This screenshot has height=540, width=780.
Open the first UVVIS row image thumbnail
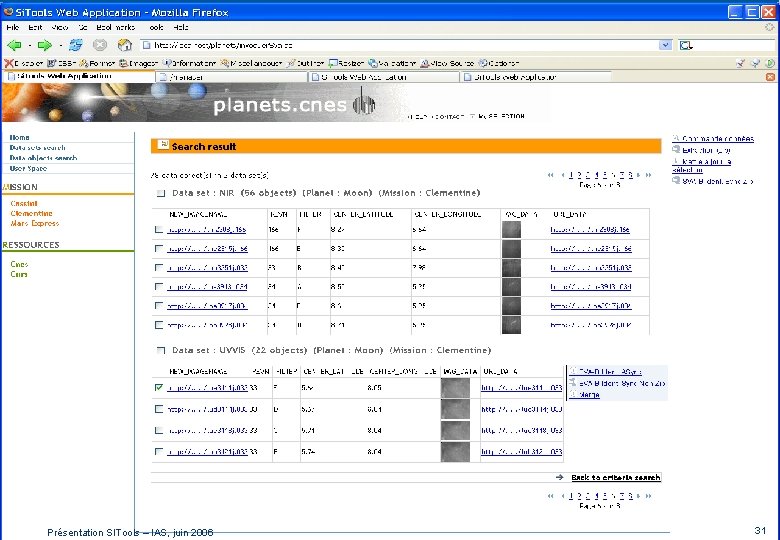click(455, 388)
